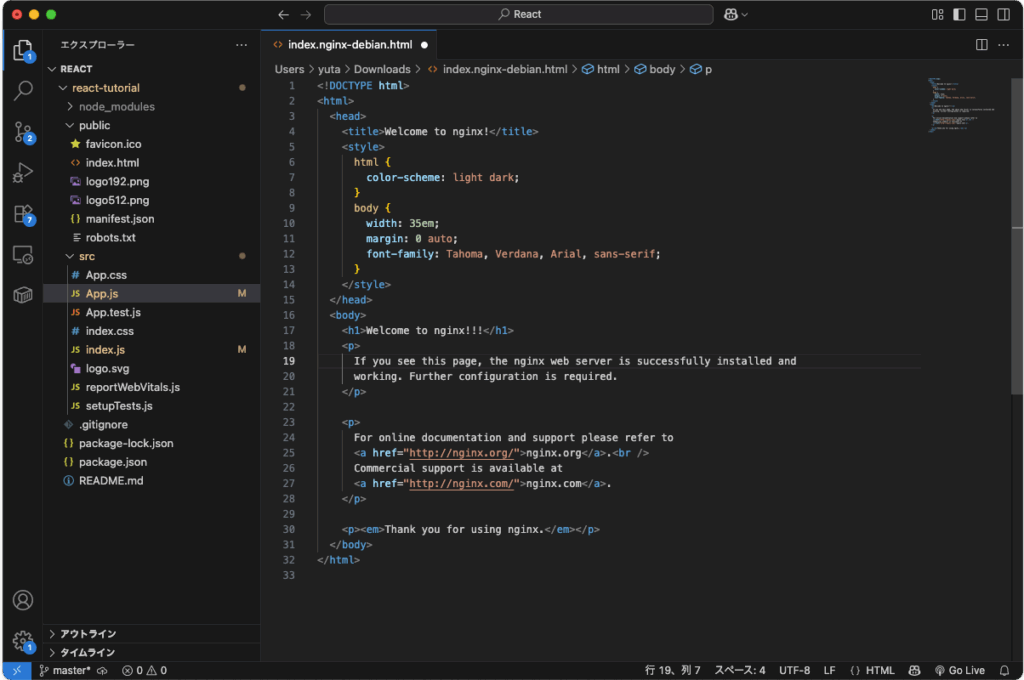Open .gitignore file
Screen dimensions: 1024x680
(152, 425)
